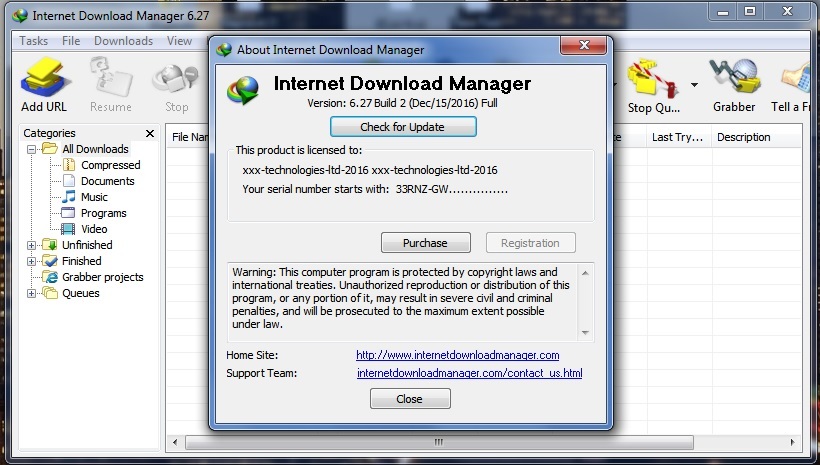The height and width of the screenshot is (465, 820).
Task: Click the Add URL toolbar icon
Action: point(44,85)
